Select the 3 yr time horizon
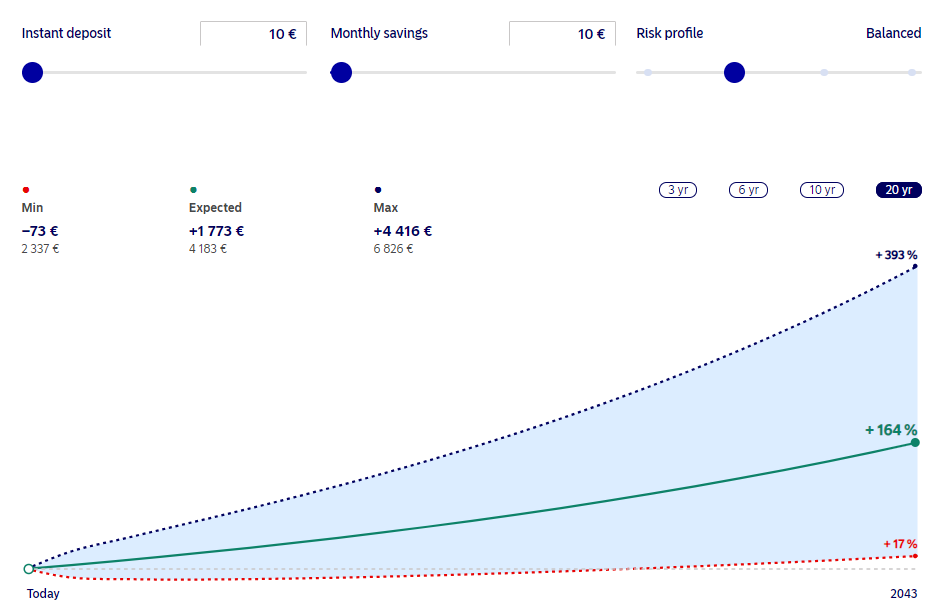 (677, 190)
